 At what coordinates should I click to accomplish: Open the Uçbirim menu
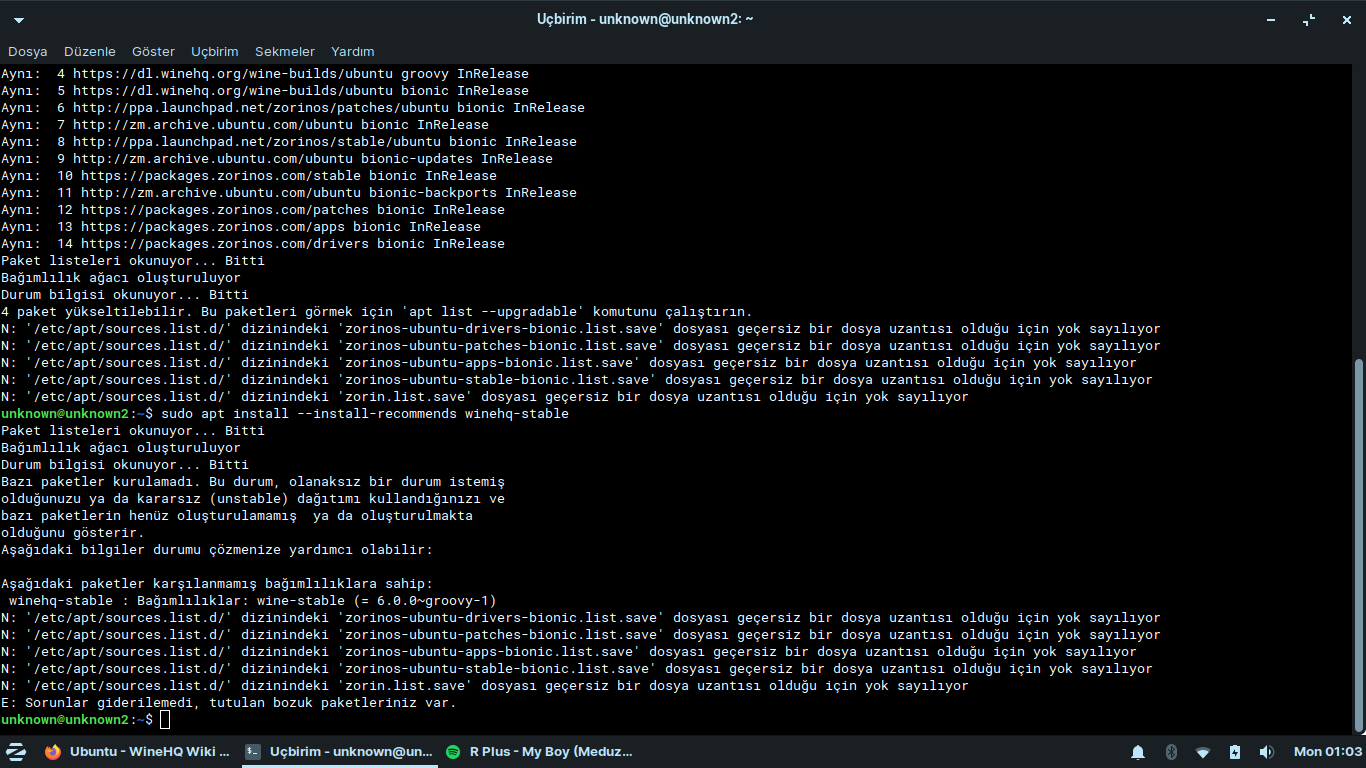pos(215,51)
